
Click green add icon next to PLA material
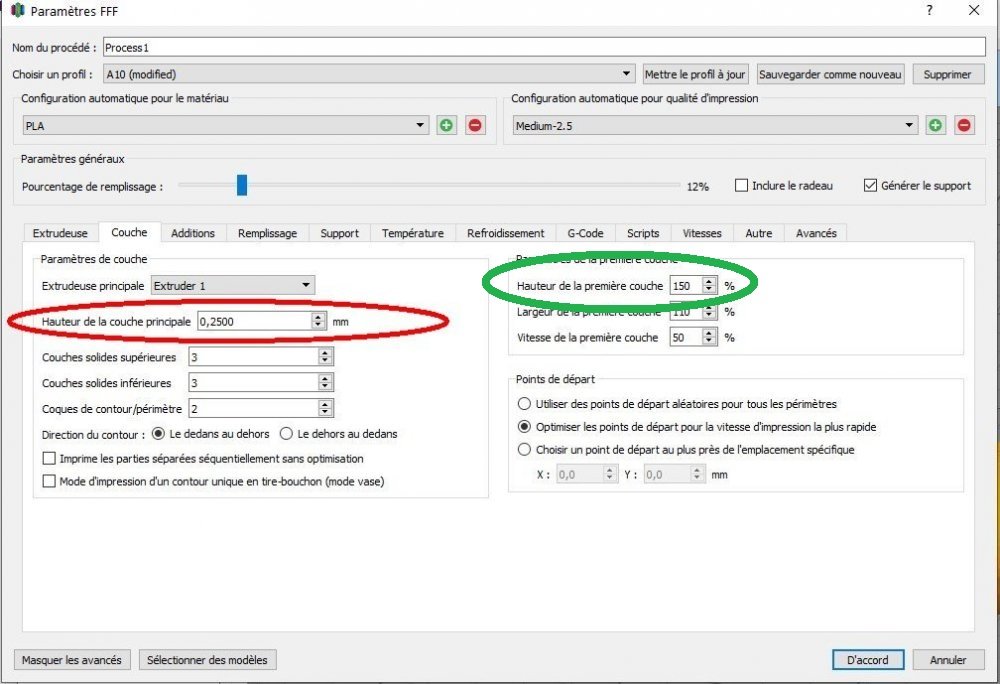click(x=446, y=125)
